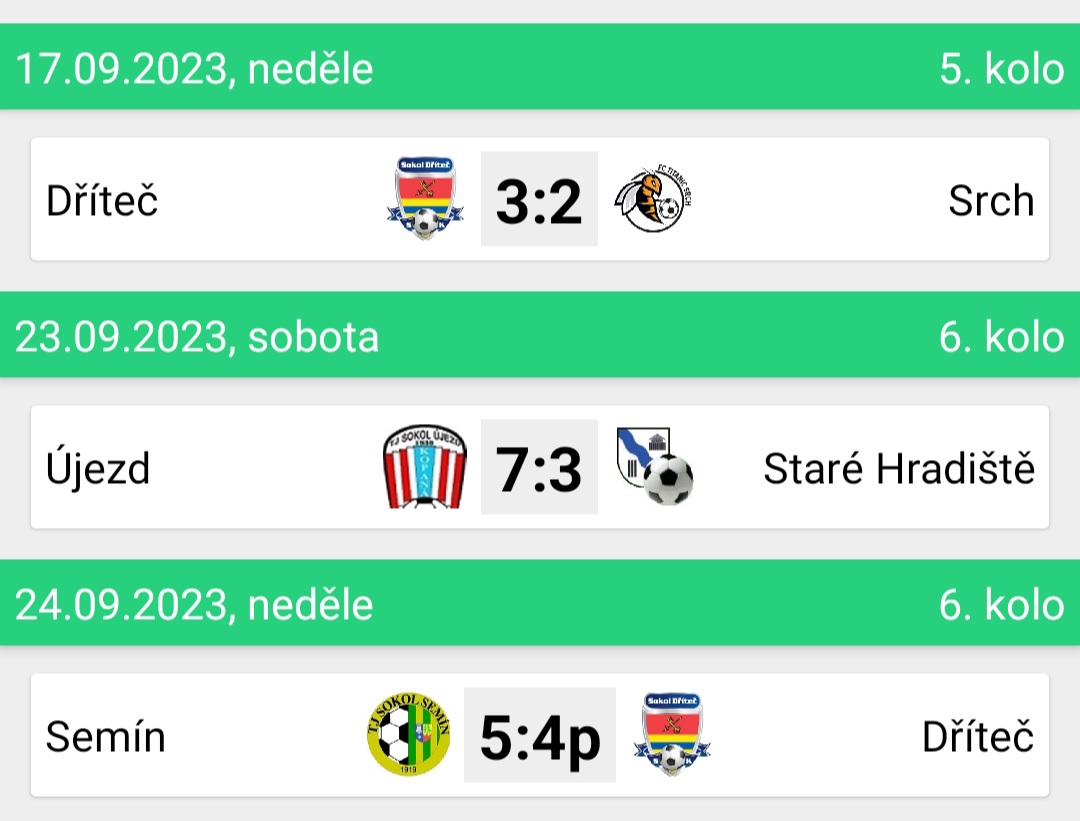Click the 23.09.2023 sobota date header

click(x=197, y=337)
